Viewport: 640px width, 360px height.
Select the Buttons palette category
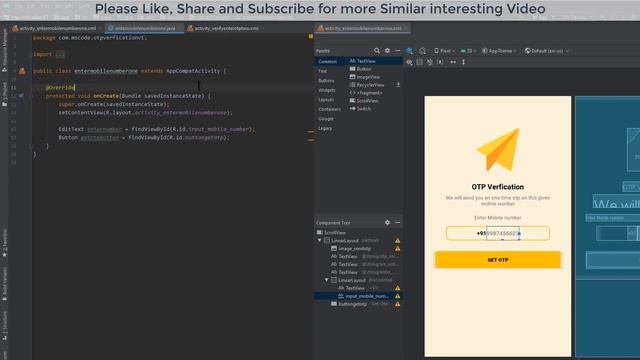pyautogui.click(x=326, y=80)
